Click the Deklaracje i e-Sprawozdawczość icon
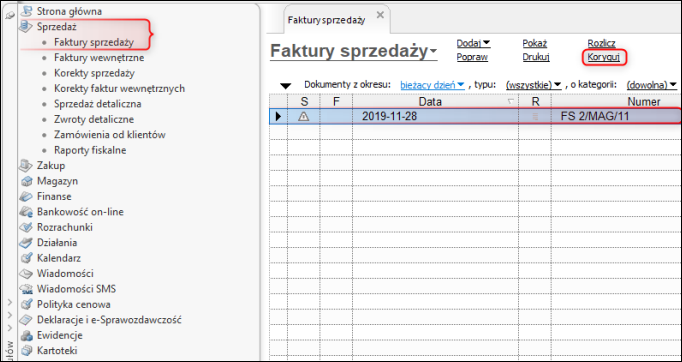The image size is (682, 362). coord(27,320)
